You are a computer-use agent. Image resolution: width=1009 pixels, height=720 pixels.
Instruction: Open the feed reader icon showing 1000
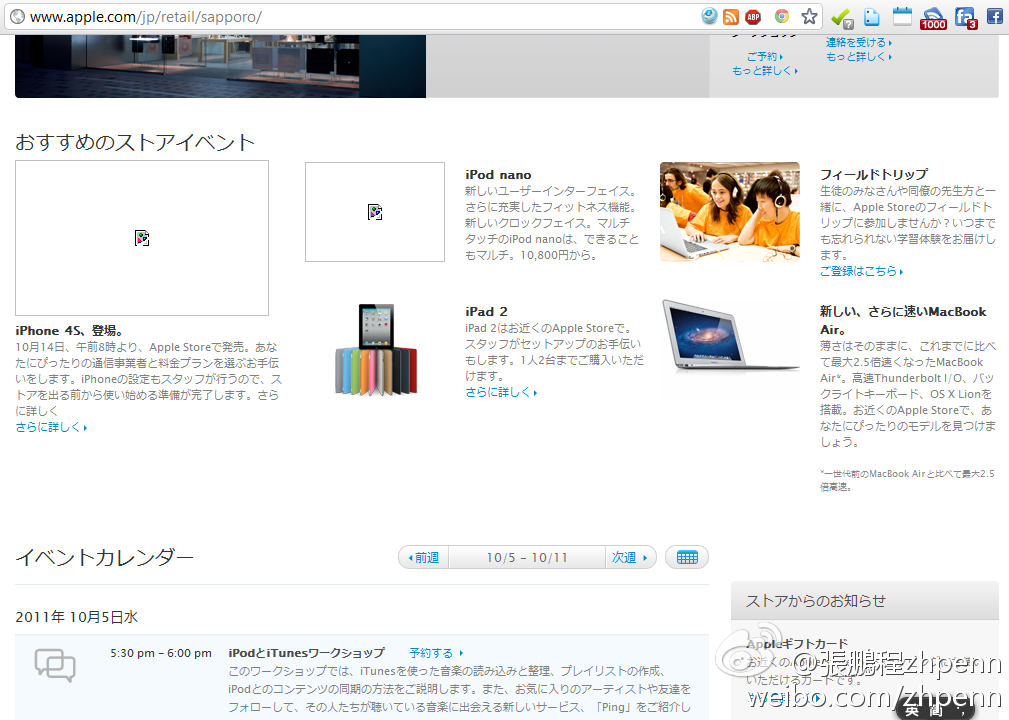click(934, 19)
